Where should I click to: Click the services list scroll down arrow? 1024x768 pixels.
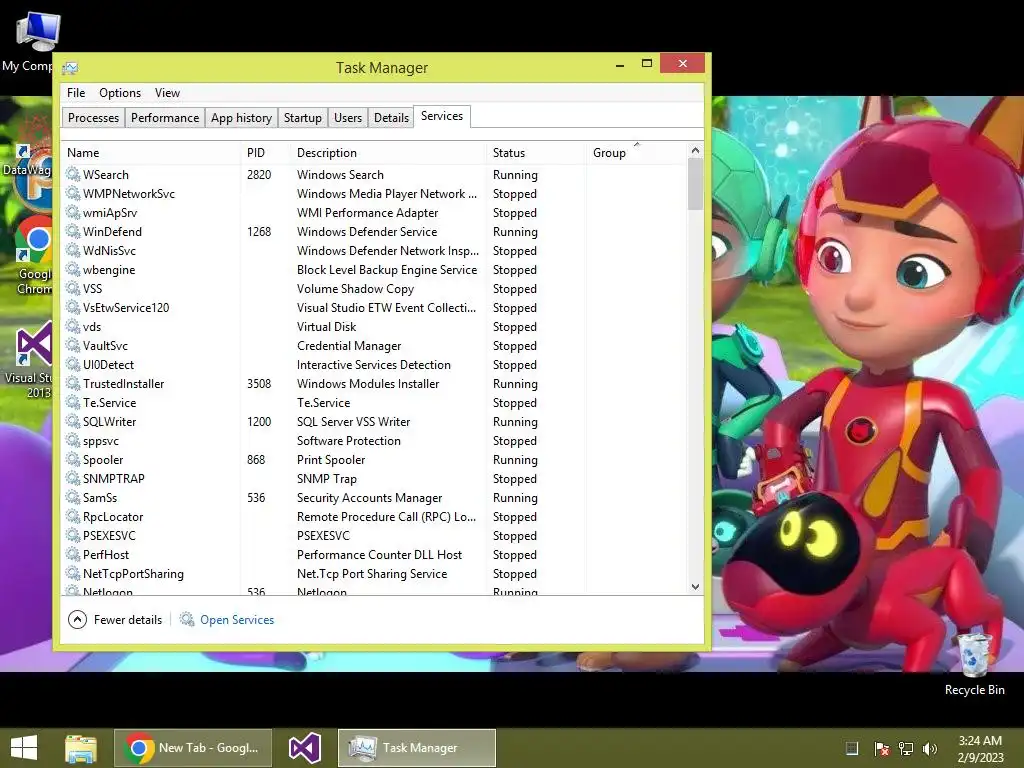pos(695,586)
